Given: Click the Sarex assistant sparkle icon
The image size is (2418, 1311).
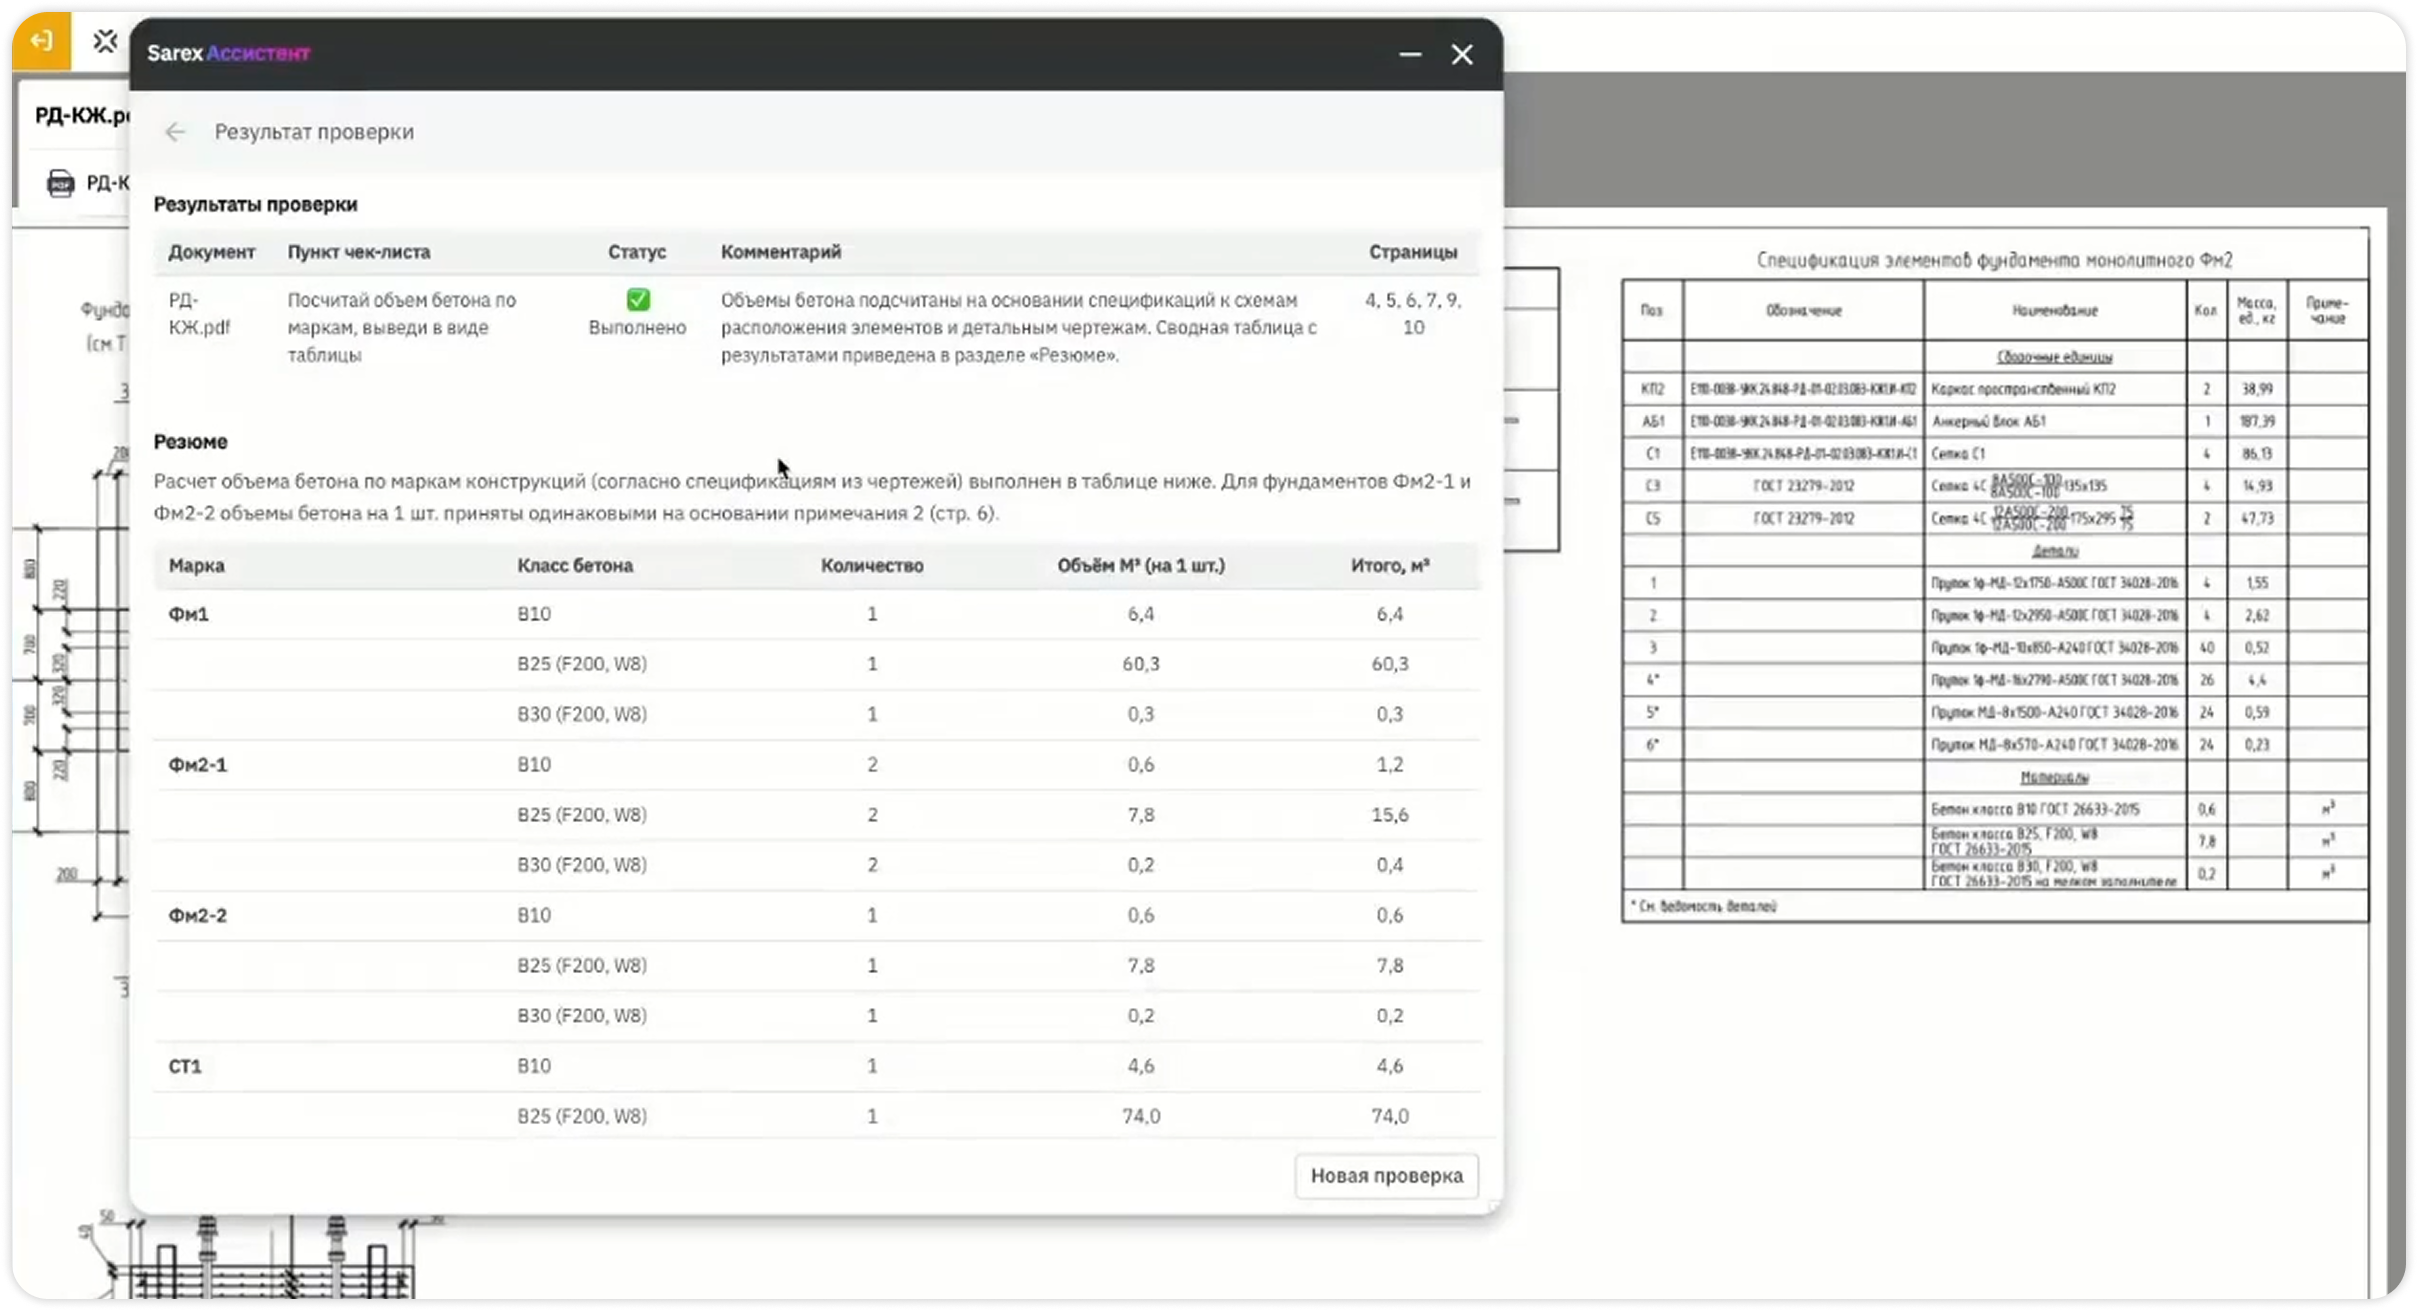Looking at the screenshot, I should tap(104, 41).
